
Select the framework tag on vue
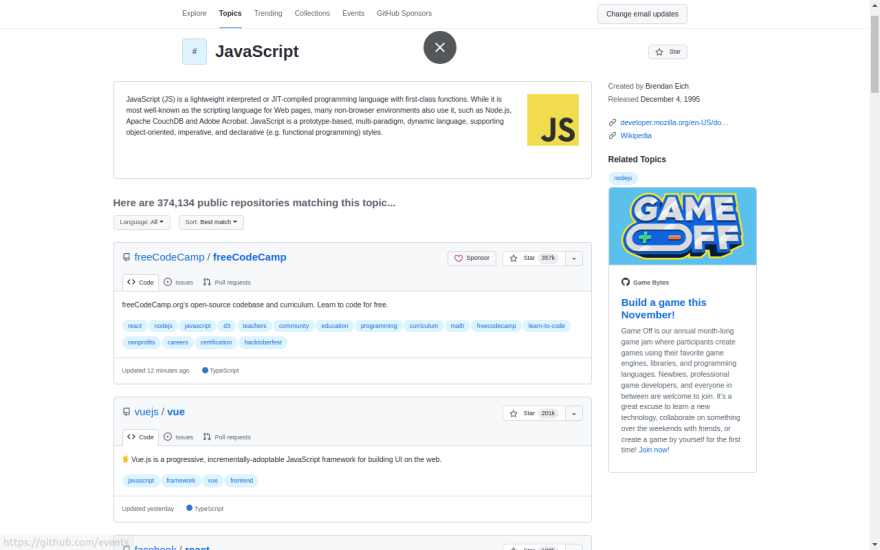(x=181, y=481)
